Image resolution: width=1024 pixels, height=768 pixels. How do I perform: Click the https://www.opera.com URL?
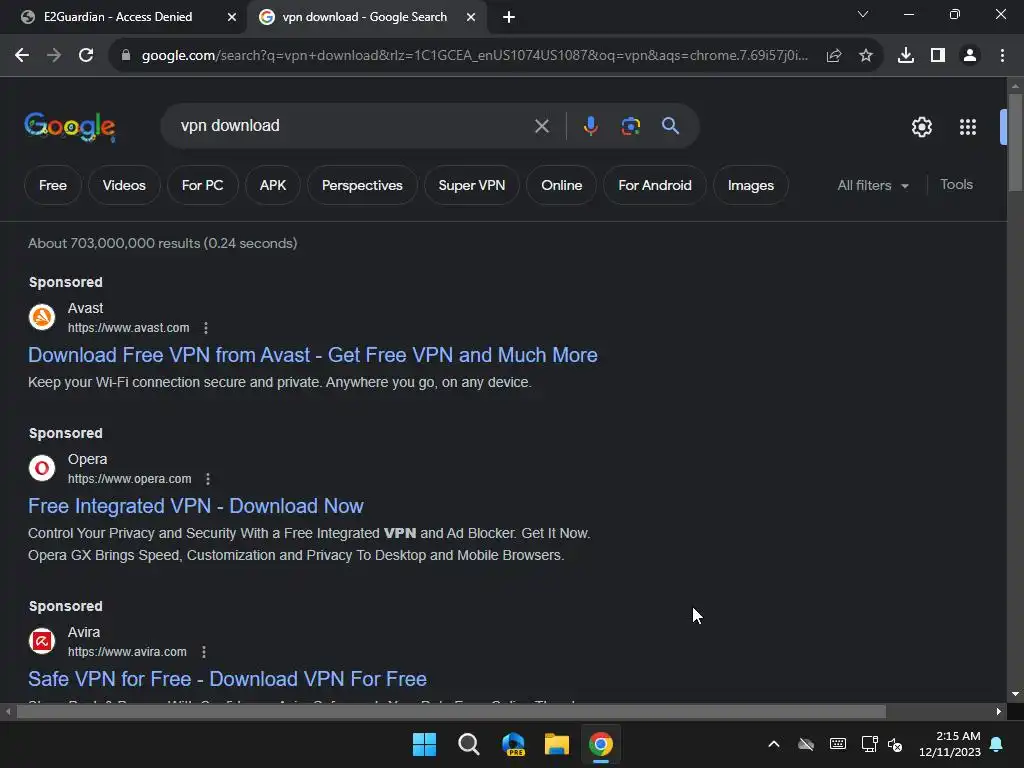click(x=129, y=479)
